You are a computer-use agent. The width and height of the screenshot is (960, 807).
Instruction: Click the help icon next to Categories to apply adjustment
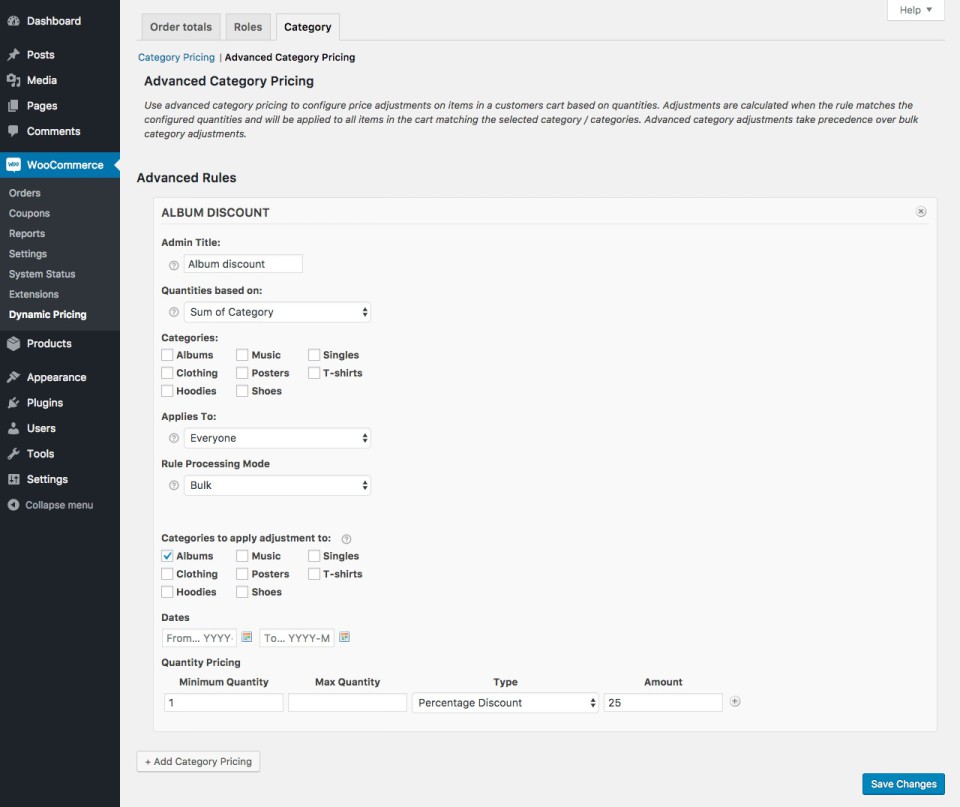(x=346, y=539)
